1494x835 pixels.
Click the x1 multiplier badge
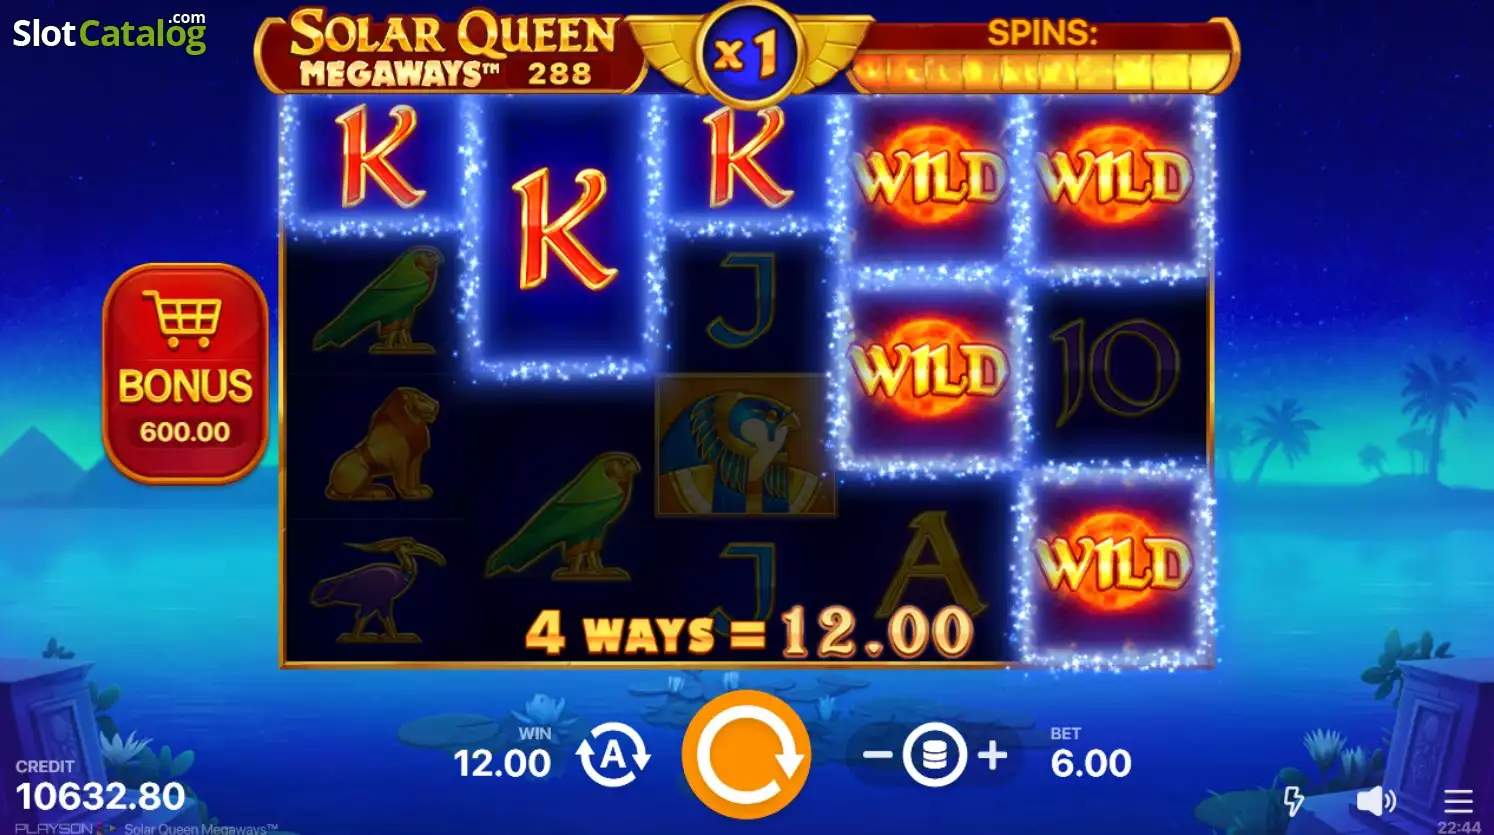(746, 52)
